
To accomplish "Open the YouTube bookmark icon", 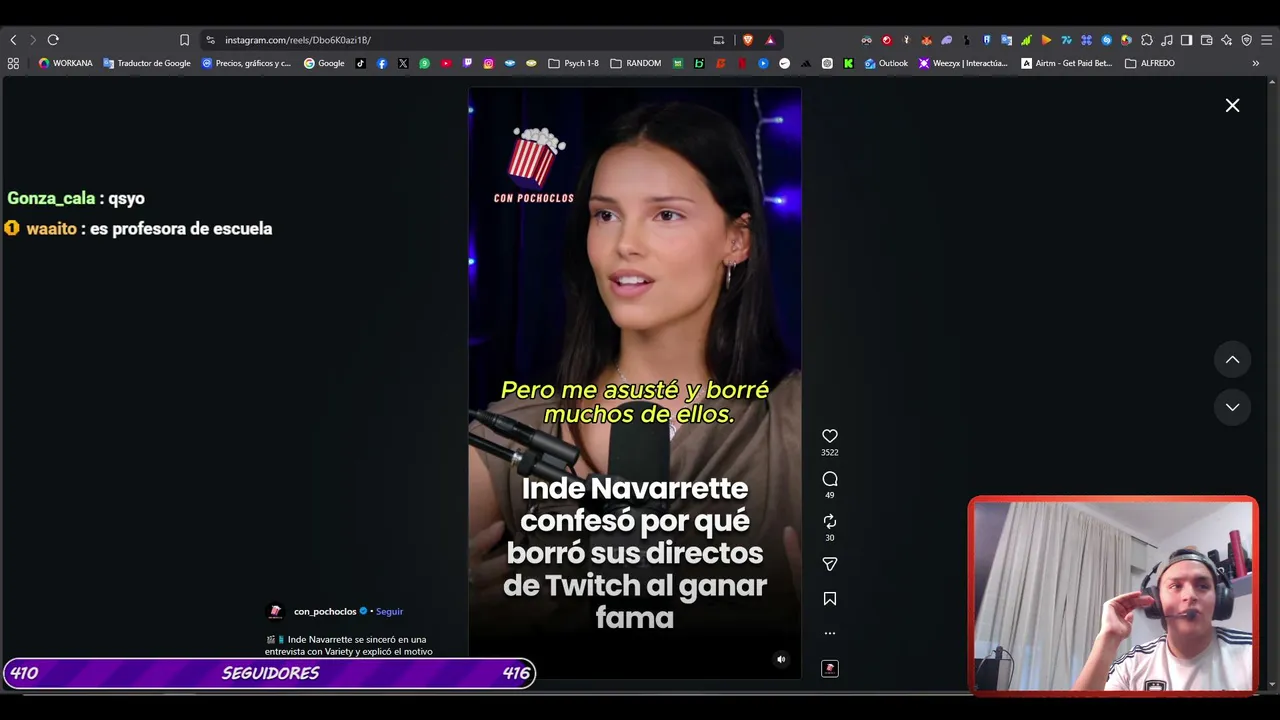I will (446, 63).
